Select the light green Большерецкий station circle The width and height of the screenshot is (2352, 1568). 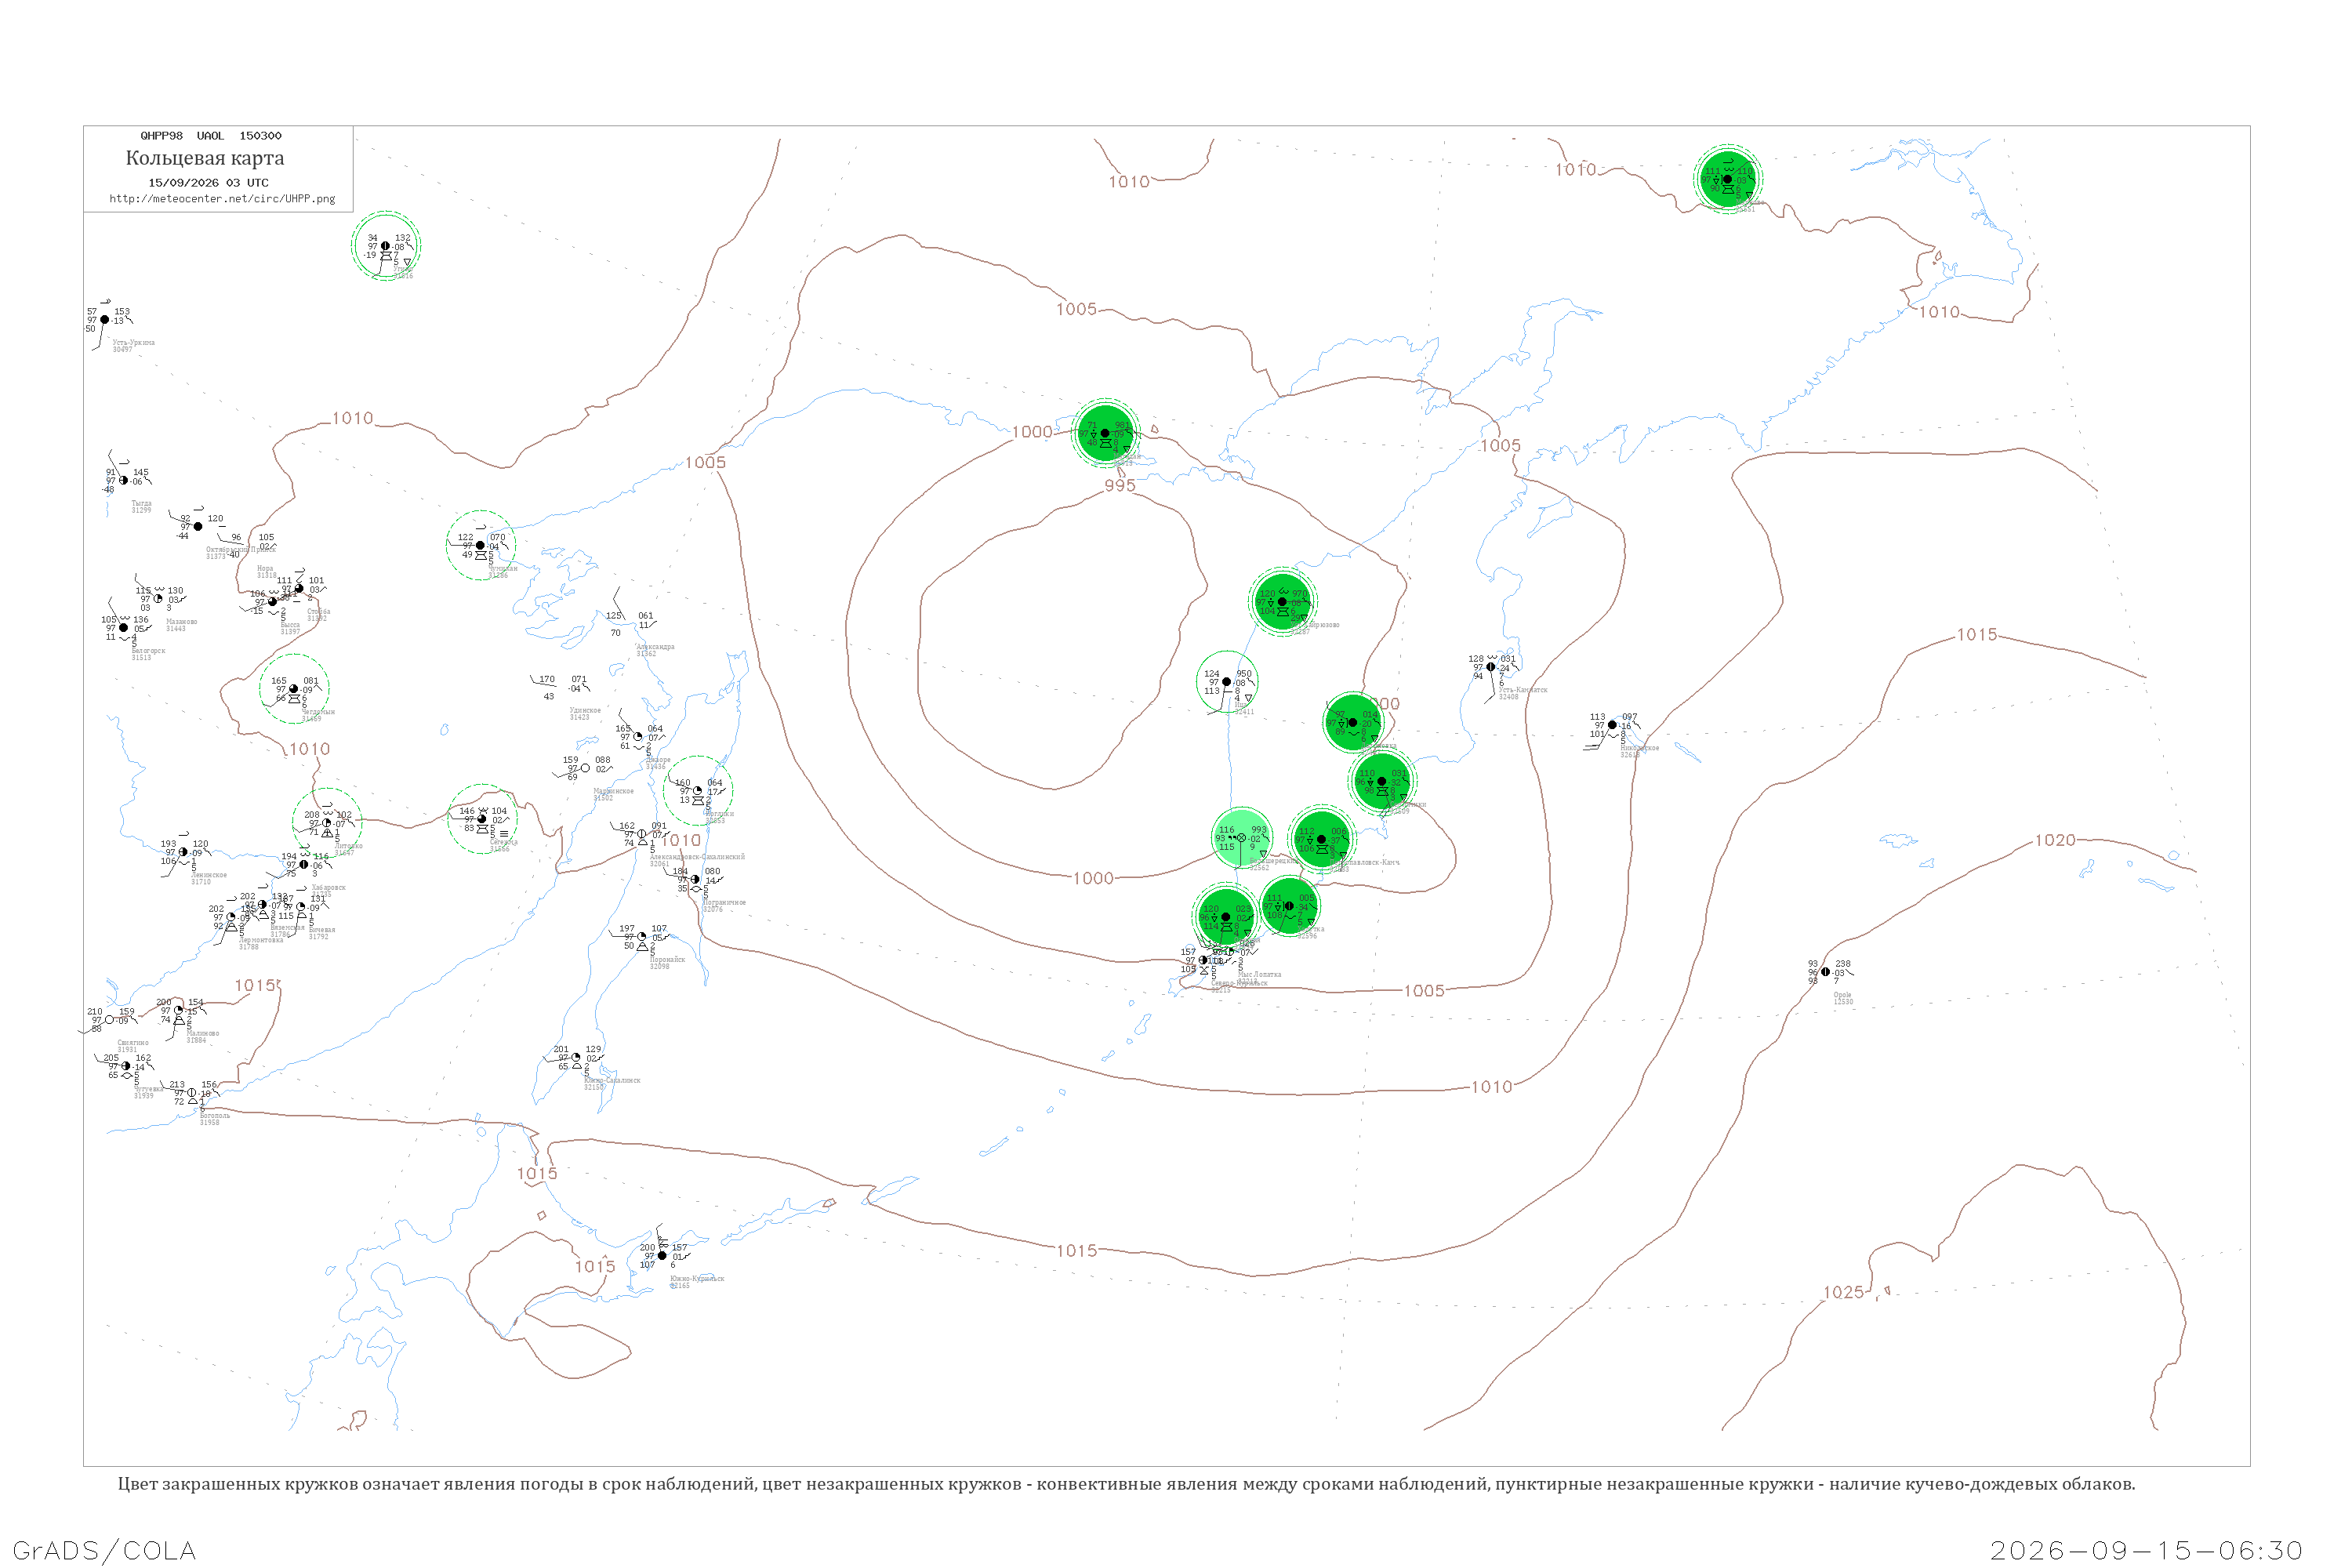[1241, 838]
